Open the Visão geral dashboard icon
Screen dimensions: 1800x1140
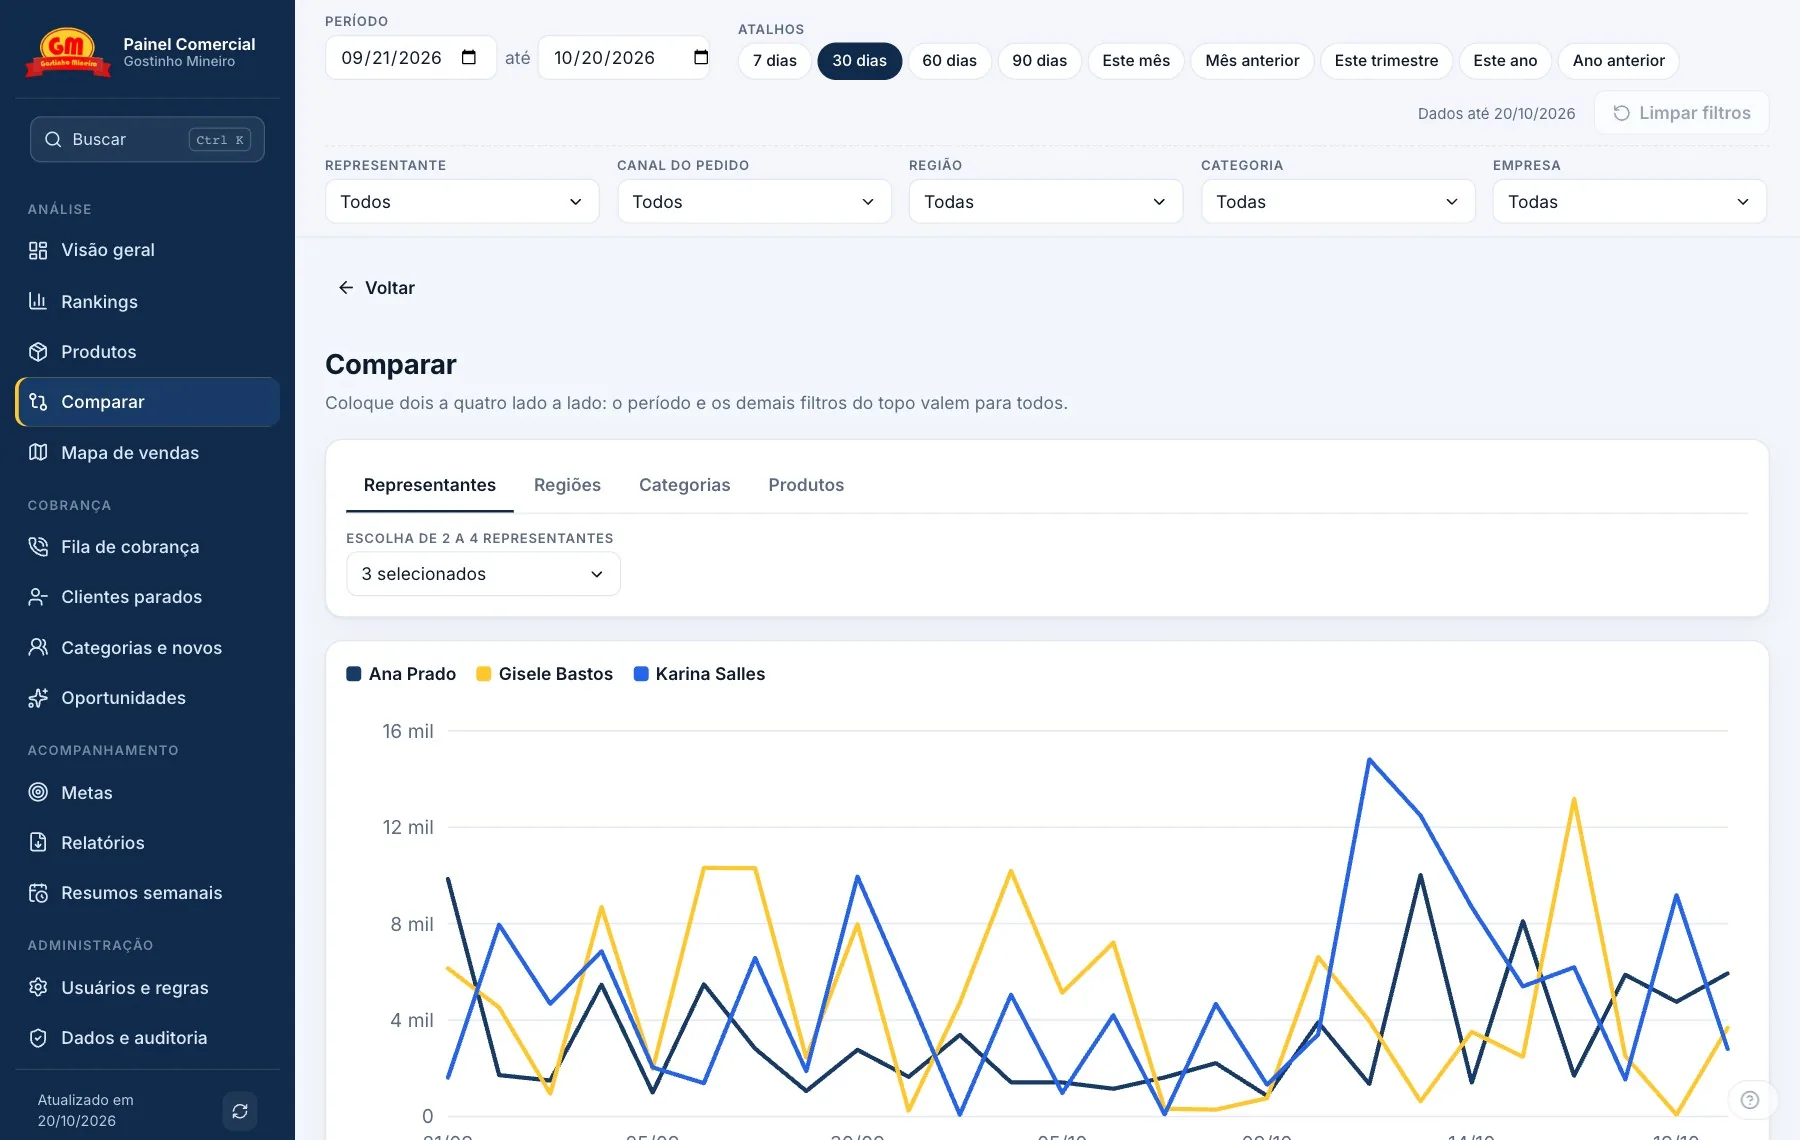[x=38, y=250]
